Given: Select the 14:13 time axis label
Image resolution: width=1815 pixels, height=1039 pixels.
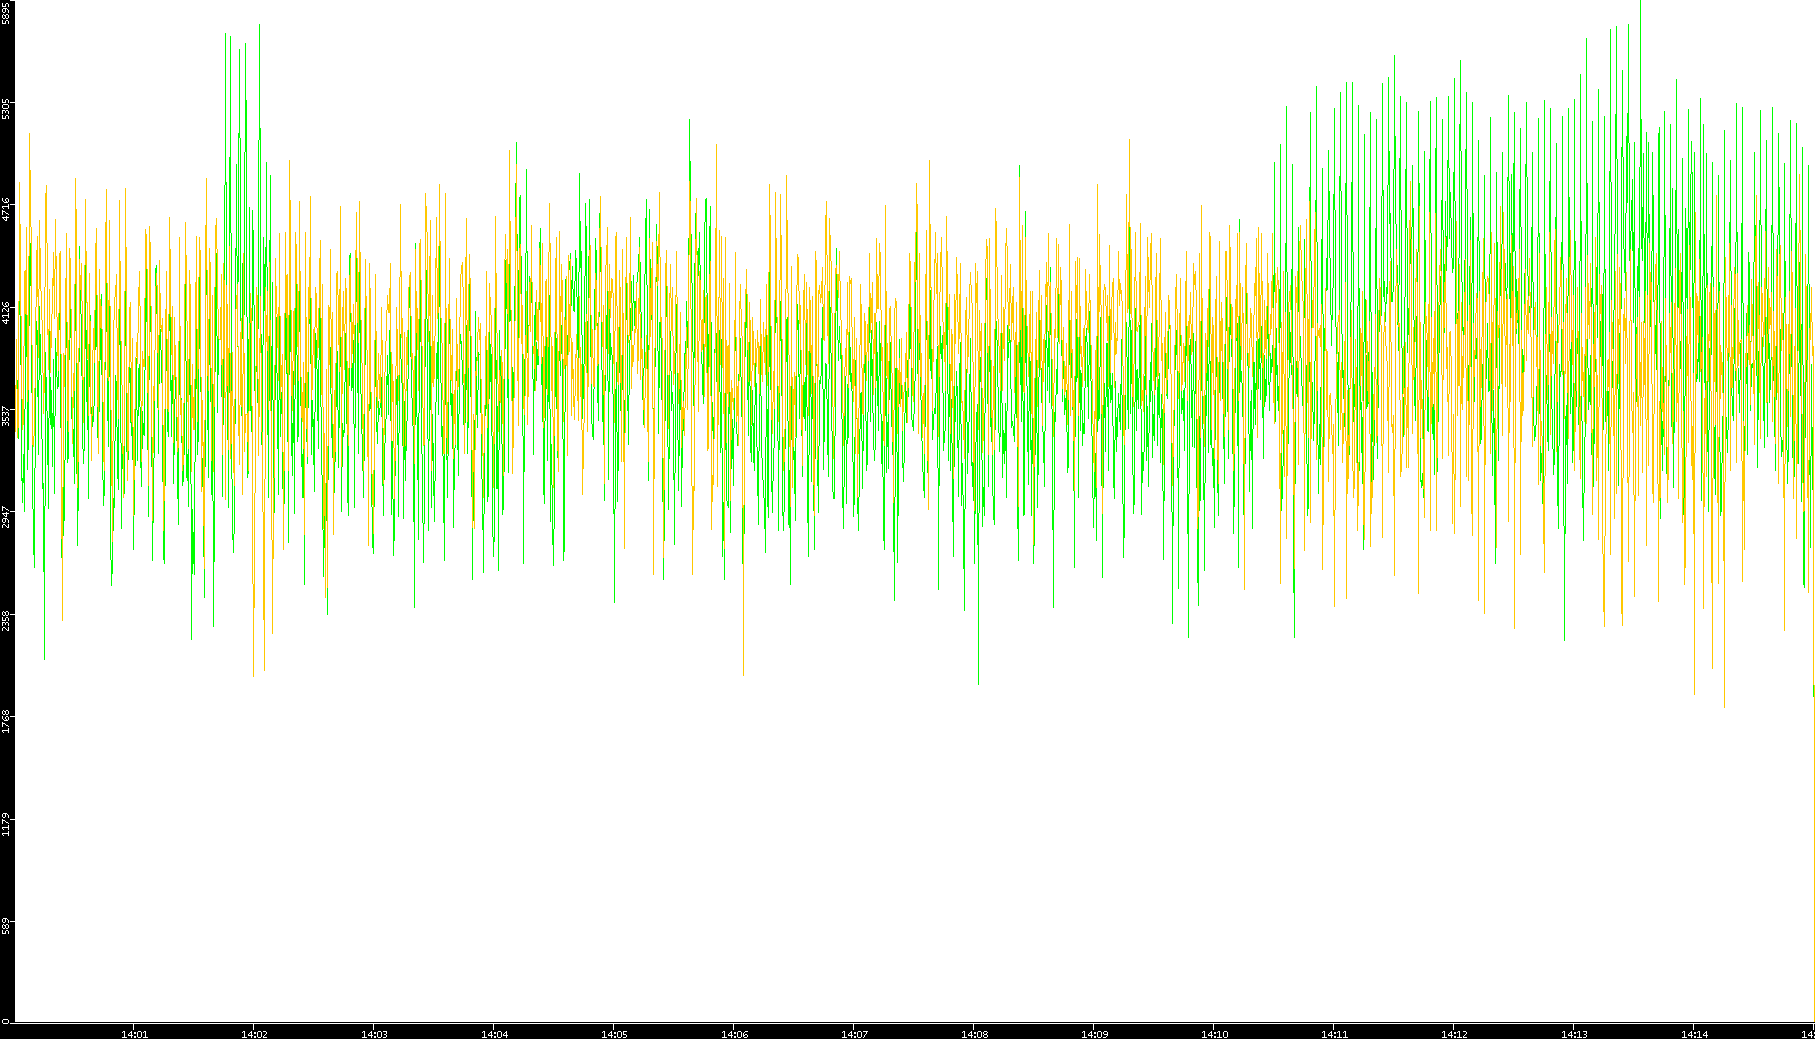Looking at the screenshot, I should point(1574,1034).
